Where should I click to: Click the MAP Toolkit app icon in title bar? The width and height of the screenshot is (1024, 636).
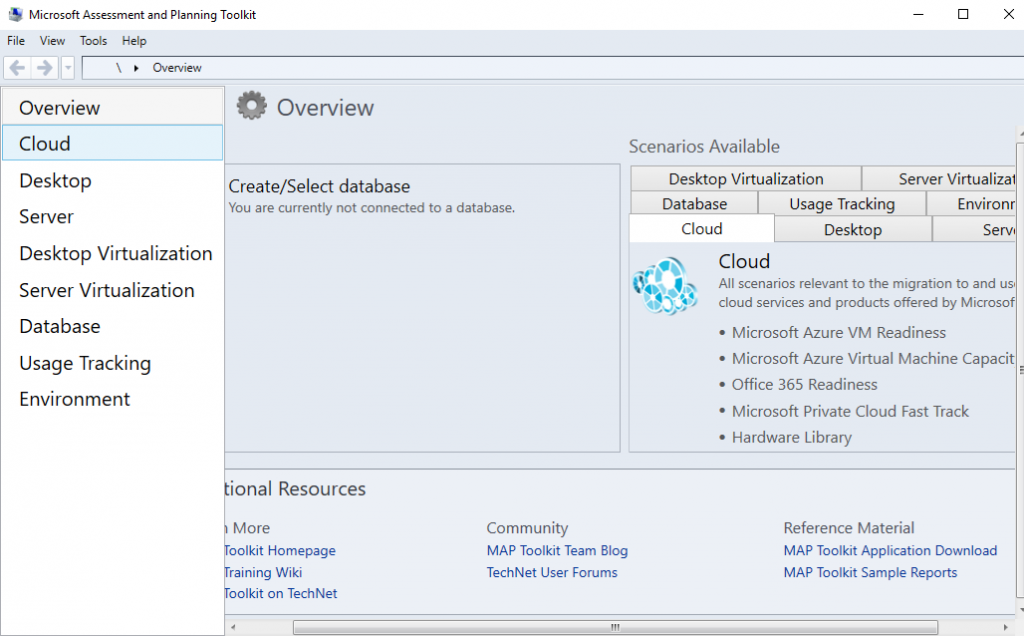click(15, 14)
